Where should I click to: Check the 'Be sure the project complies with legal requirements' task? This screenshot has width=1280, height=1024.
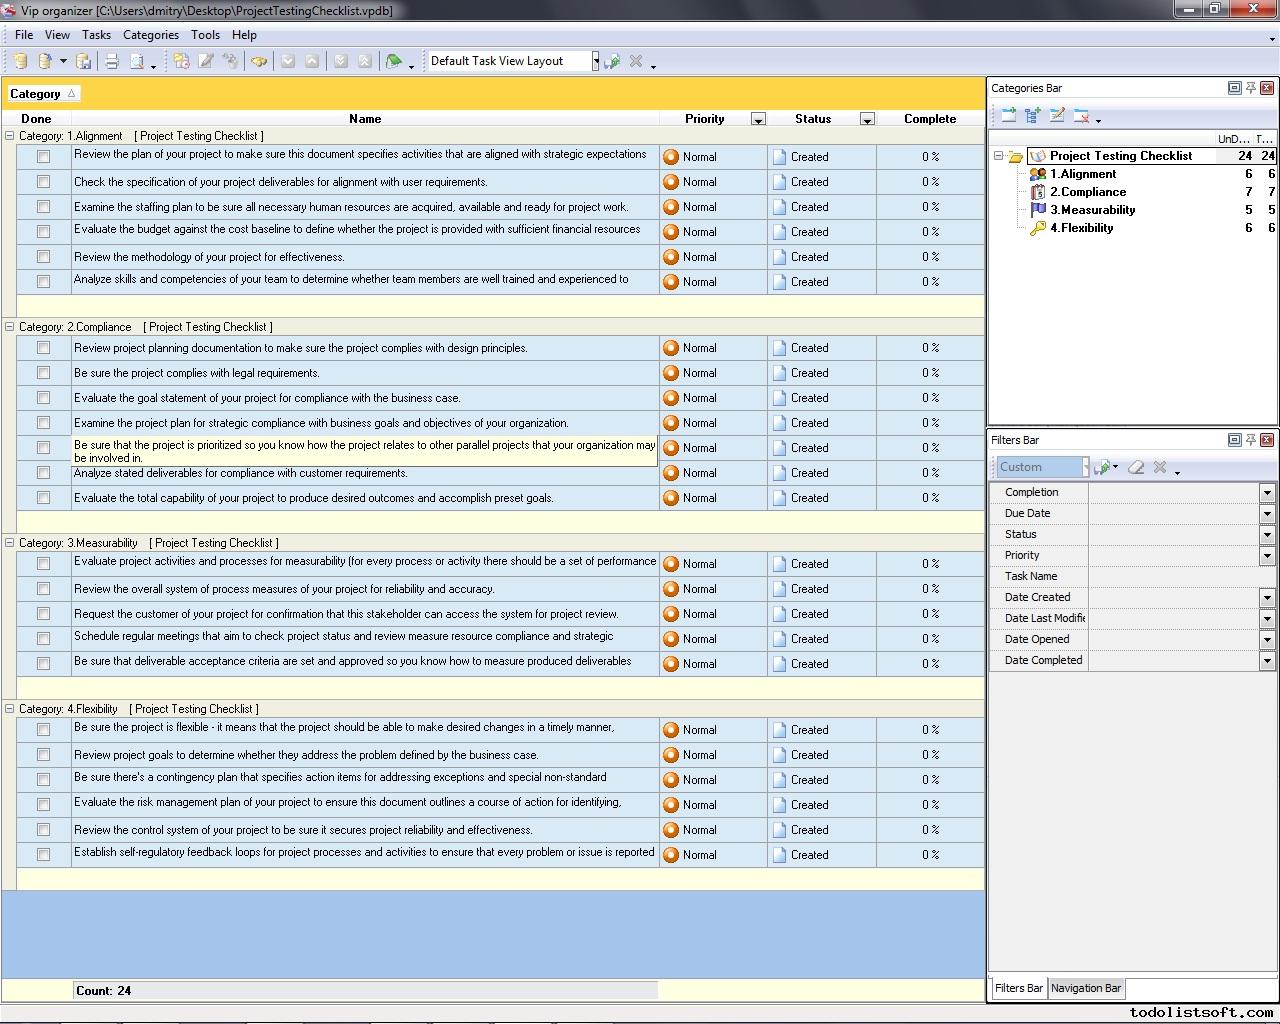pos(43,373)
